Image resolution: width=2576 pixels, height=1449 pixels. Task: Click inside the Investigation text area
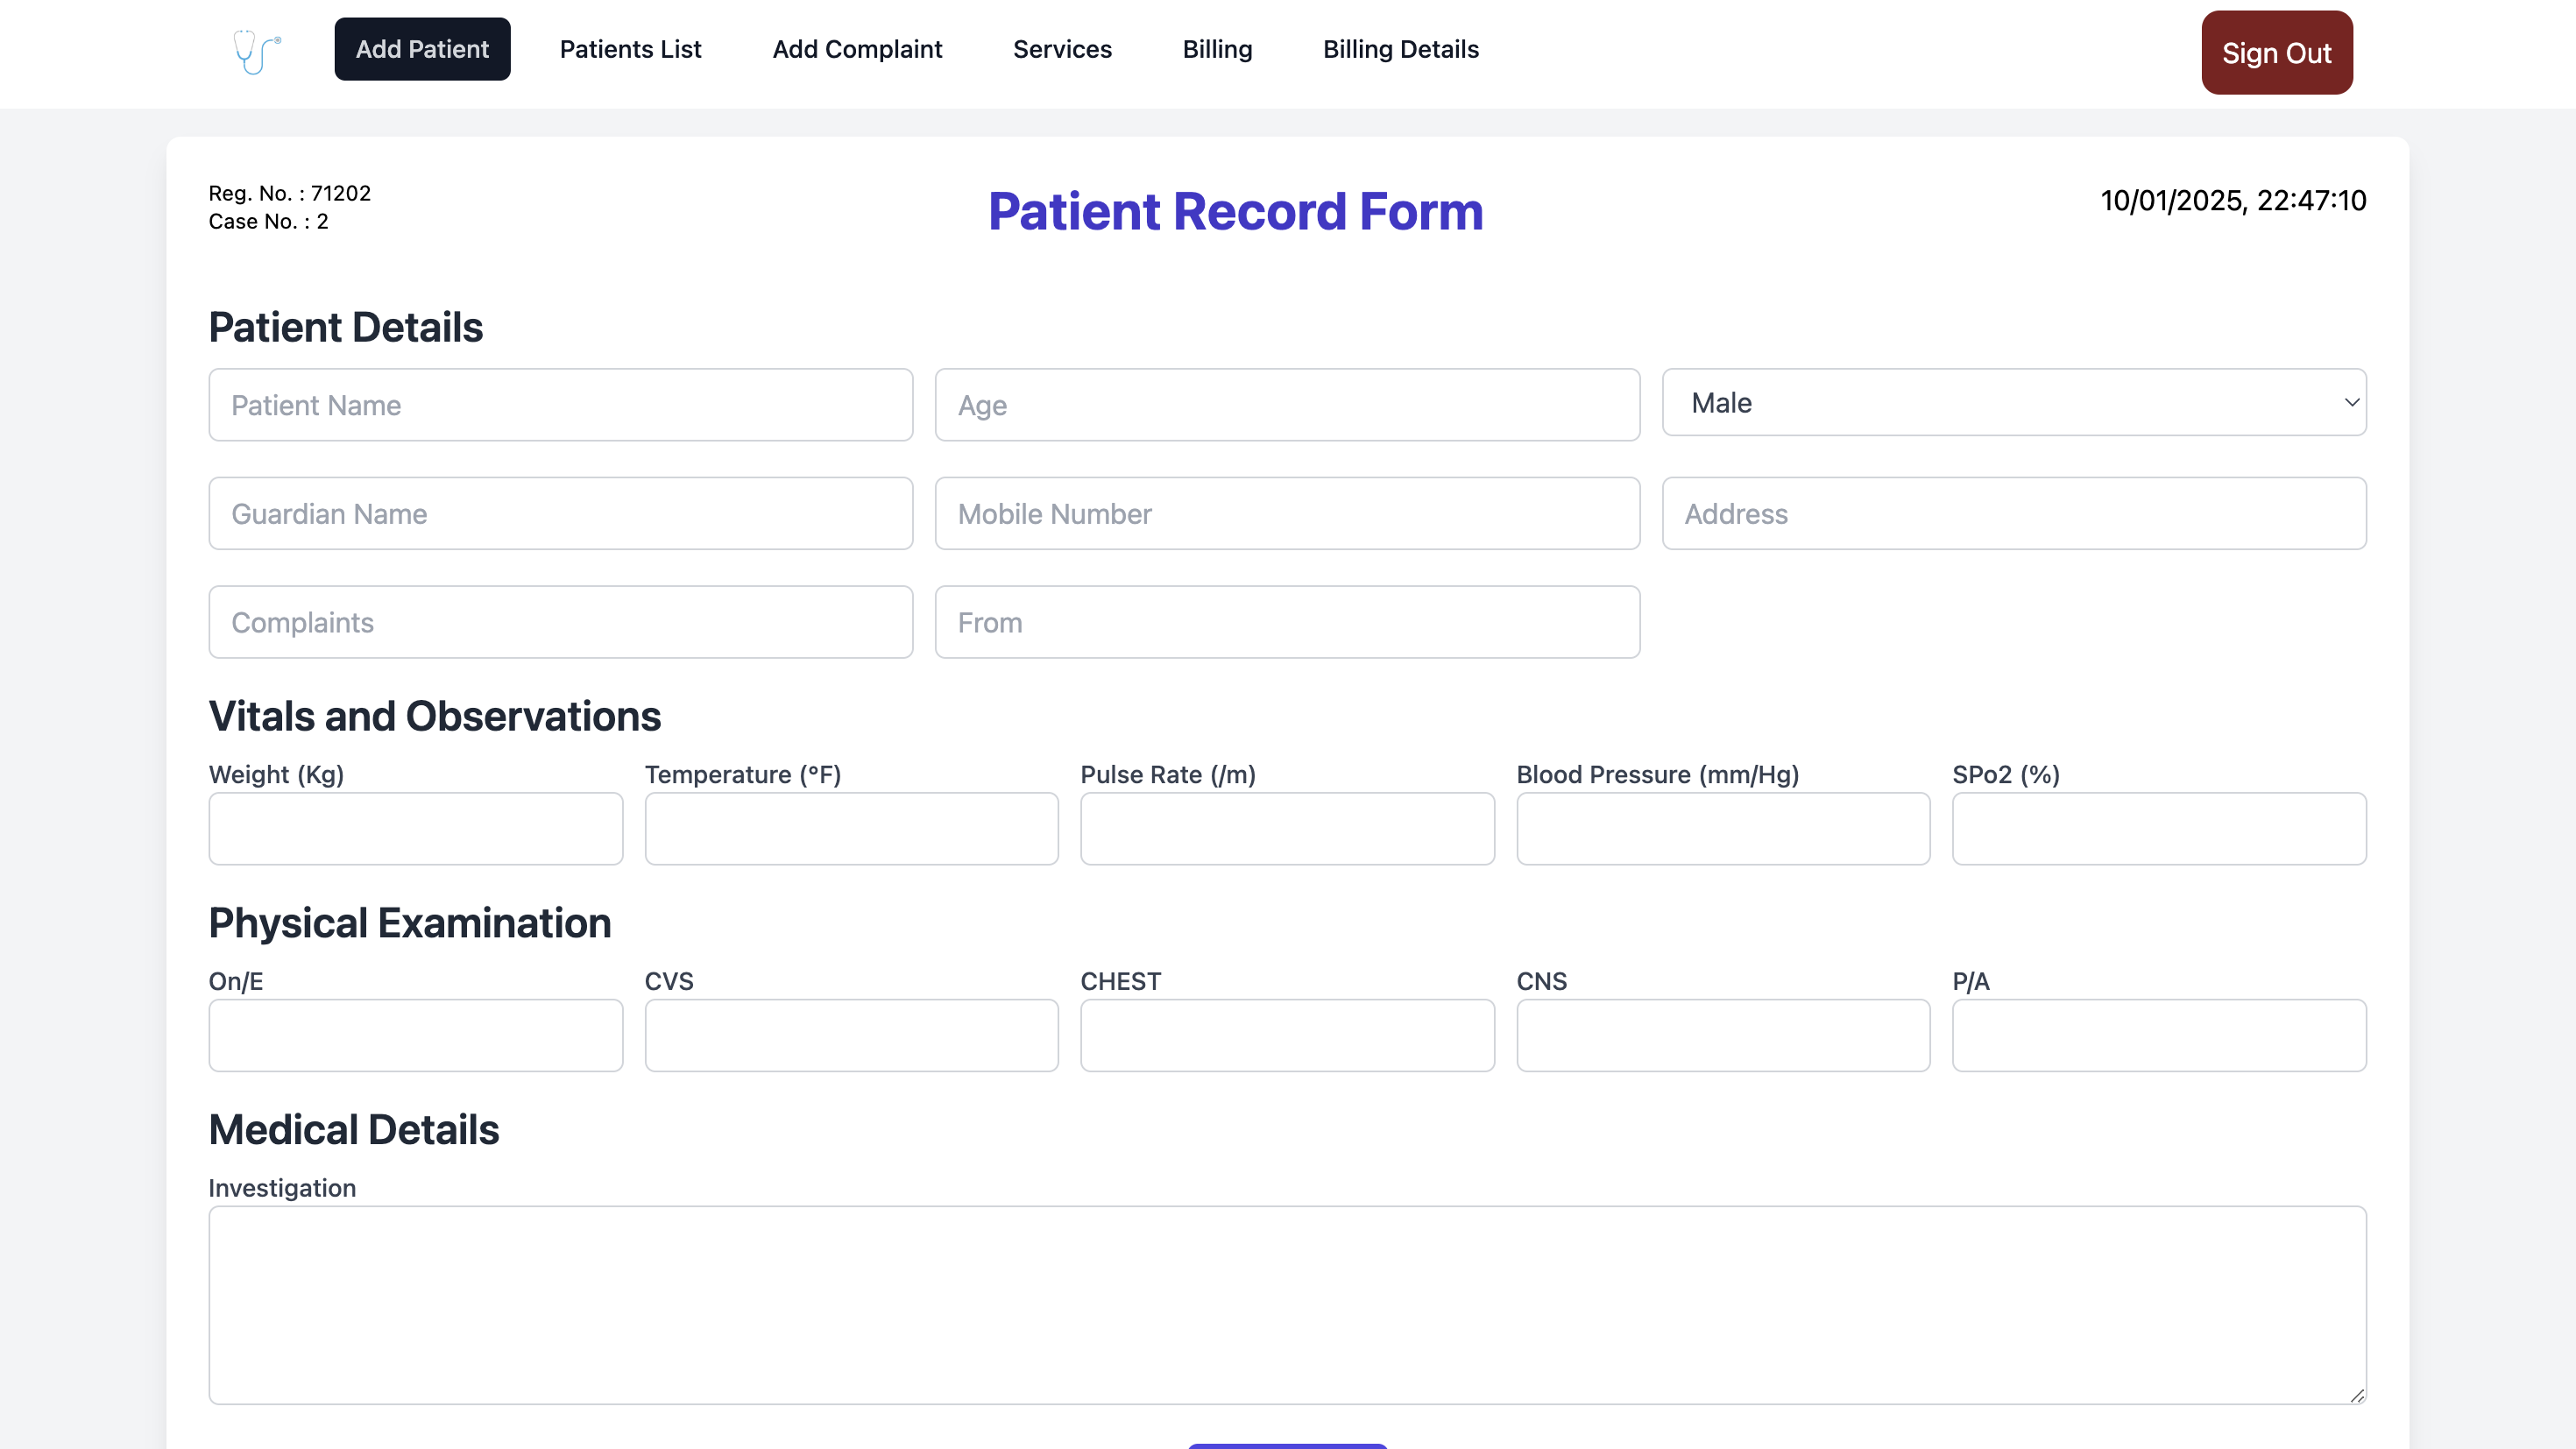pyautogui.click(x=1287, y=1304)
